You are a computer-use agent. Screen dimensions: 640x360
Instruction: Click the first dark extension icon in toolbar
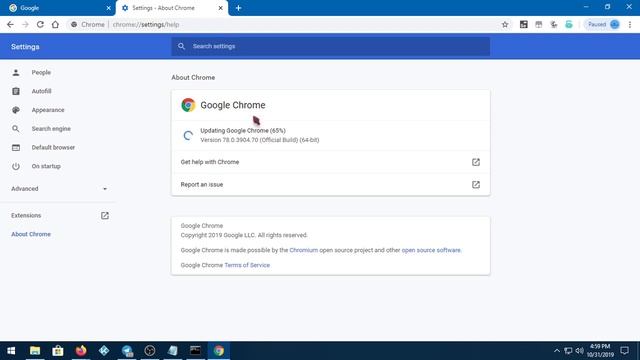click(x=524, y=24)
